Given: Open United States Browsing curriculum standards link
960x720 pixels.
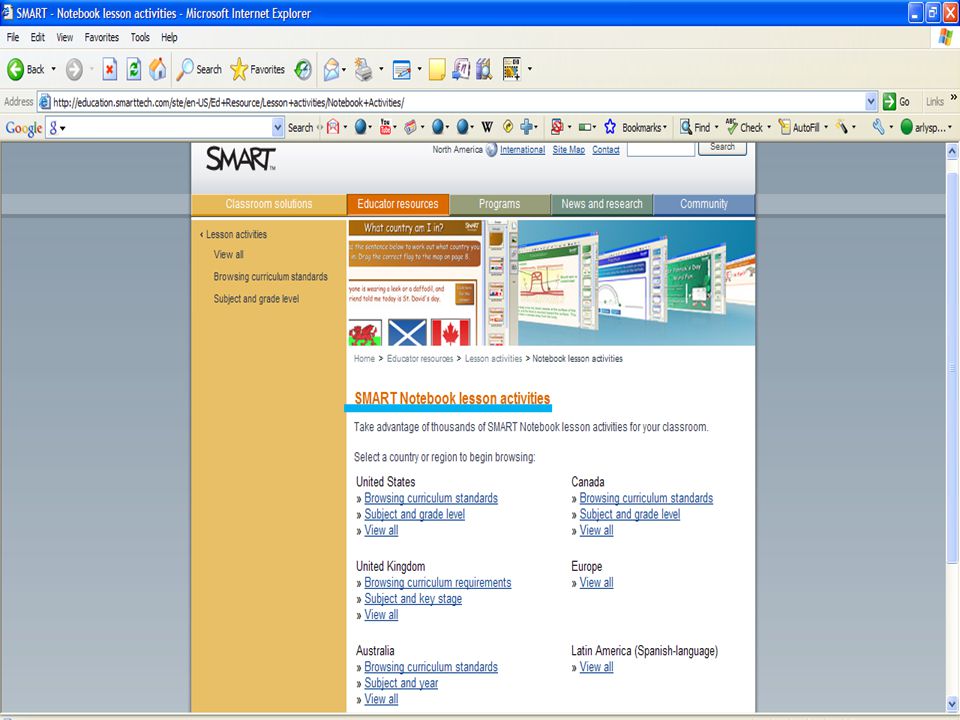Looking at the screenshot, I should tap(431, 498).
